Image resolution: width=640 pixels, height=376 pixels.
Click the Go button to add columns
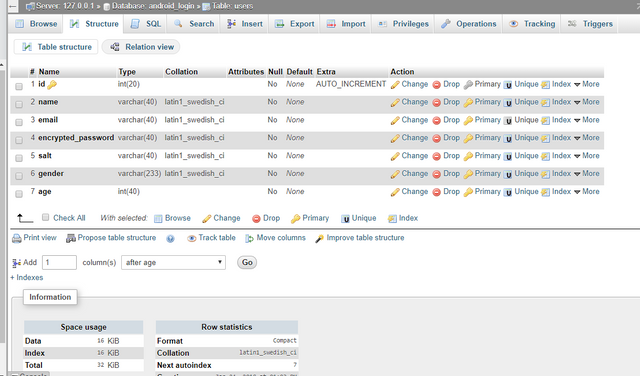pos(247,263)
